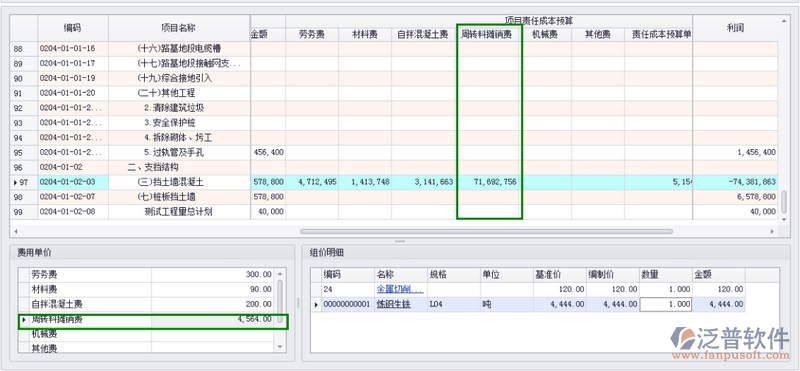Click the top grid's scroll-down arrow
The height and width of the screenshot is (371, 800).
[784, 219]
